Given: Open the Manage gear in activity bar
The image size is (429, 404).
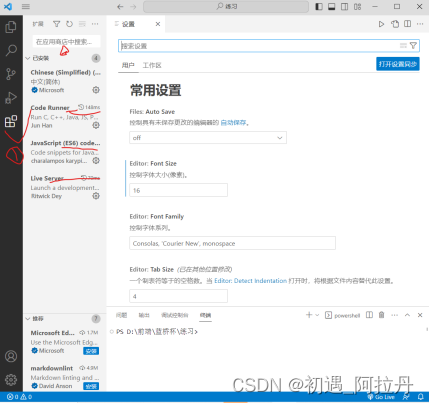Looking at the screenshot, I should 11,380.
